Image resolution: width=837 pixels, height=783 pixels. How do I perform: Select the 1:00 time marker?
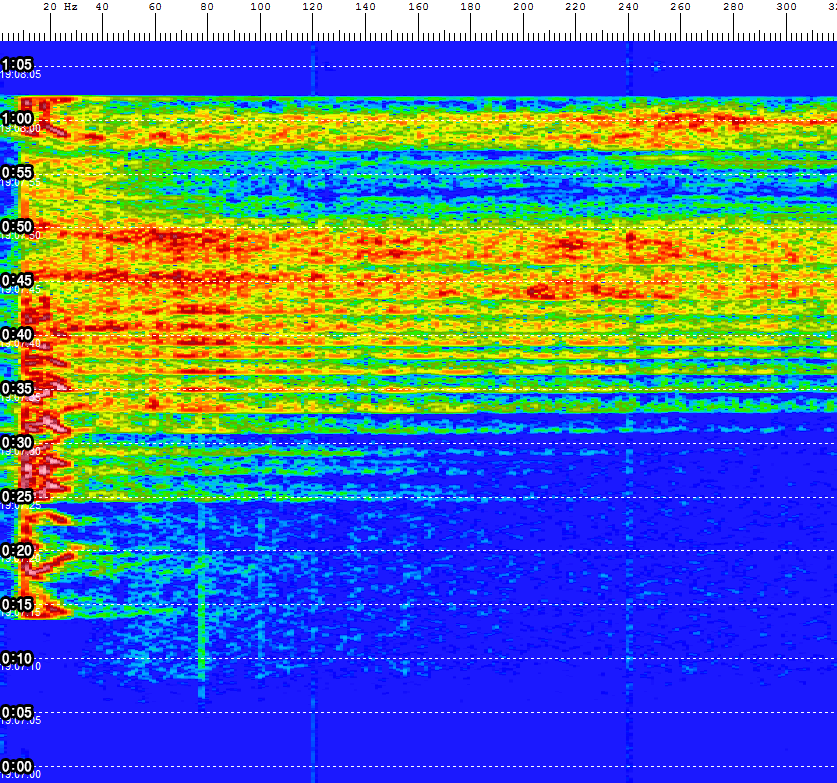pos(17,117)
